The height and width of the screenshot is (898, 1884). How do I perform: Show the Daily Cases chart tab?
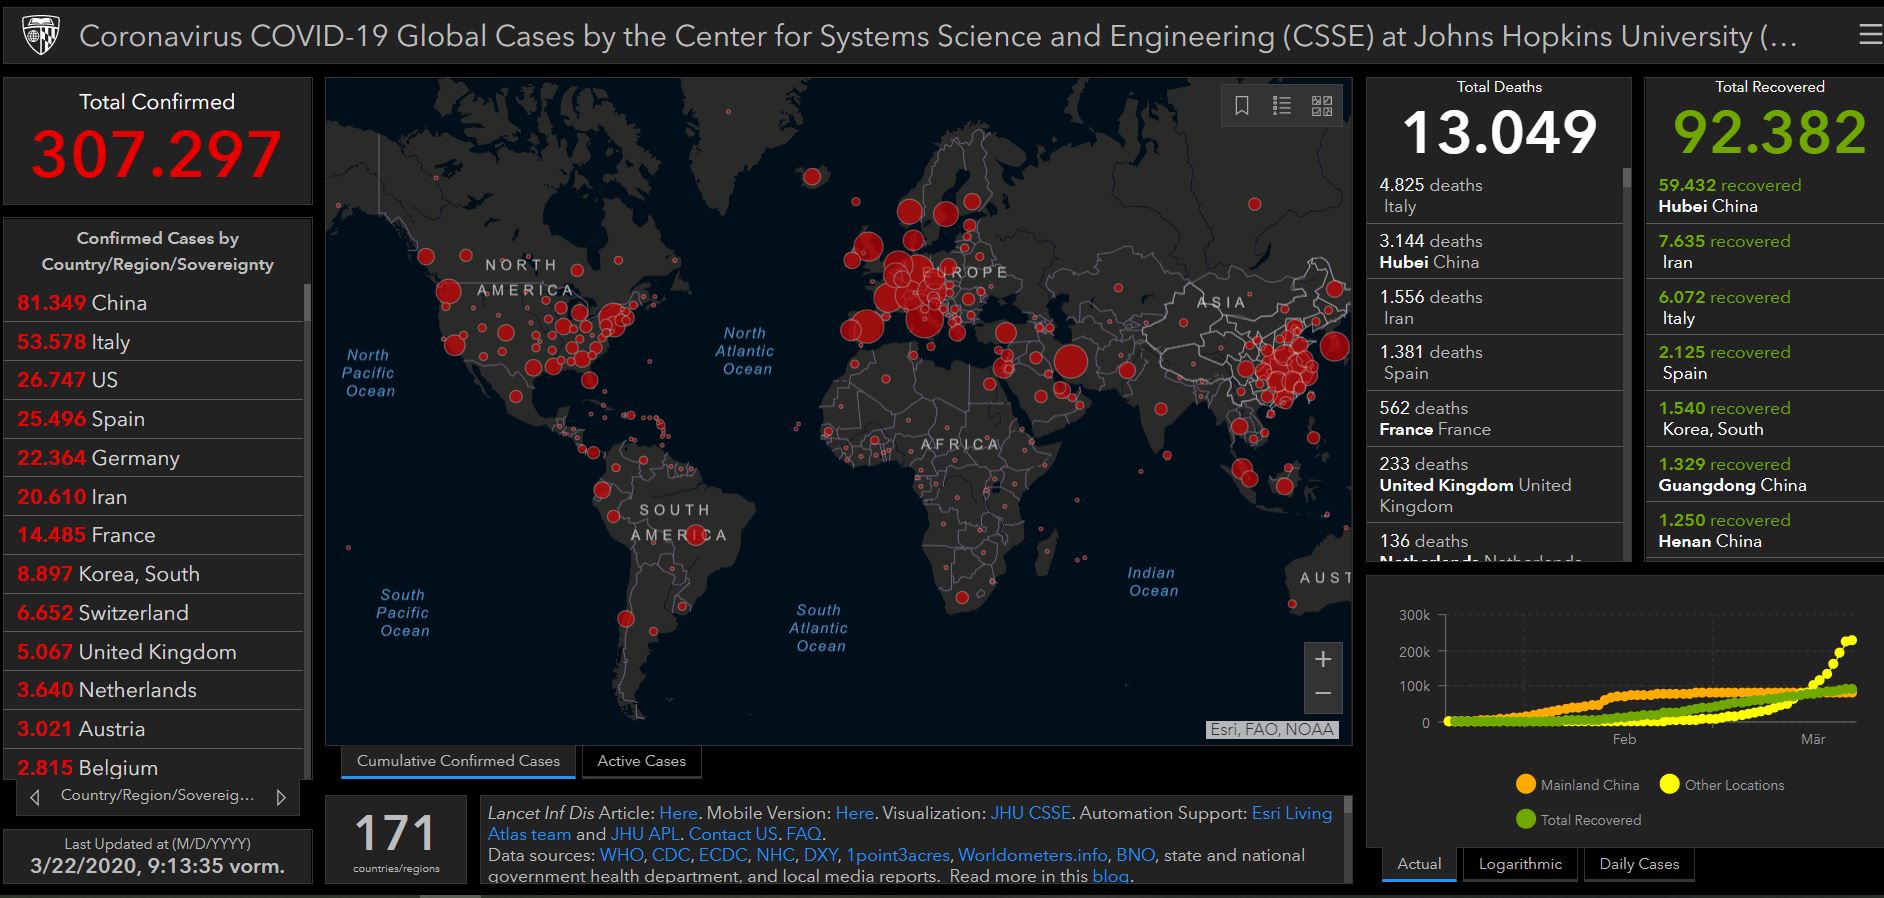(1639, 864)
